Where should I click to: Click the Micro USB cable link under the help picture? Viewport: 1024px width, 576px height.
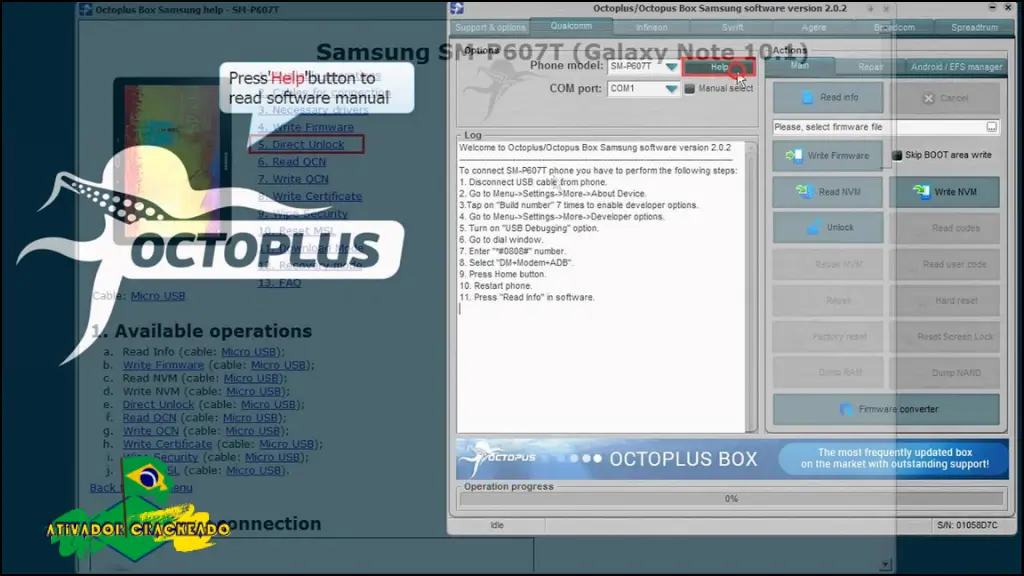point(157,296)
